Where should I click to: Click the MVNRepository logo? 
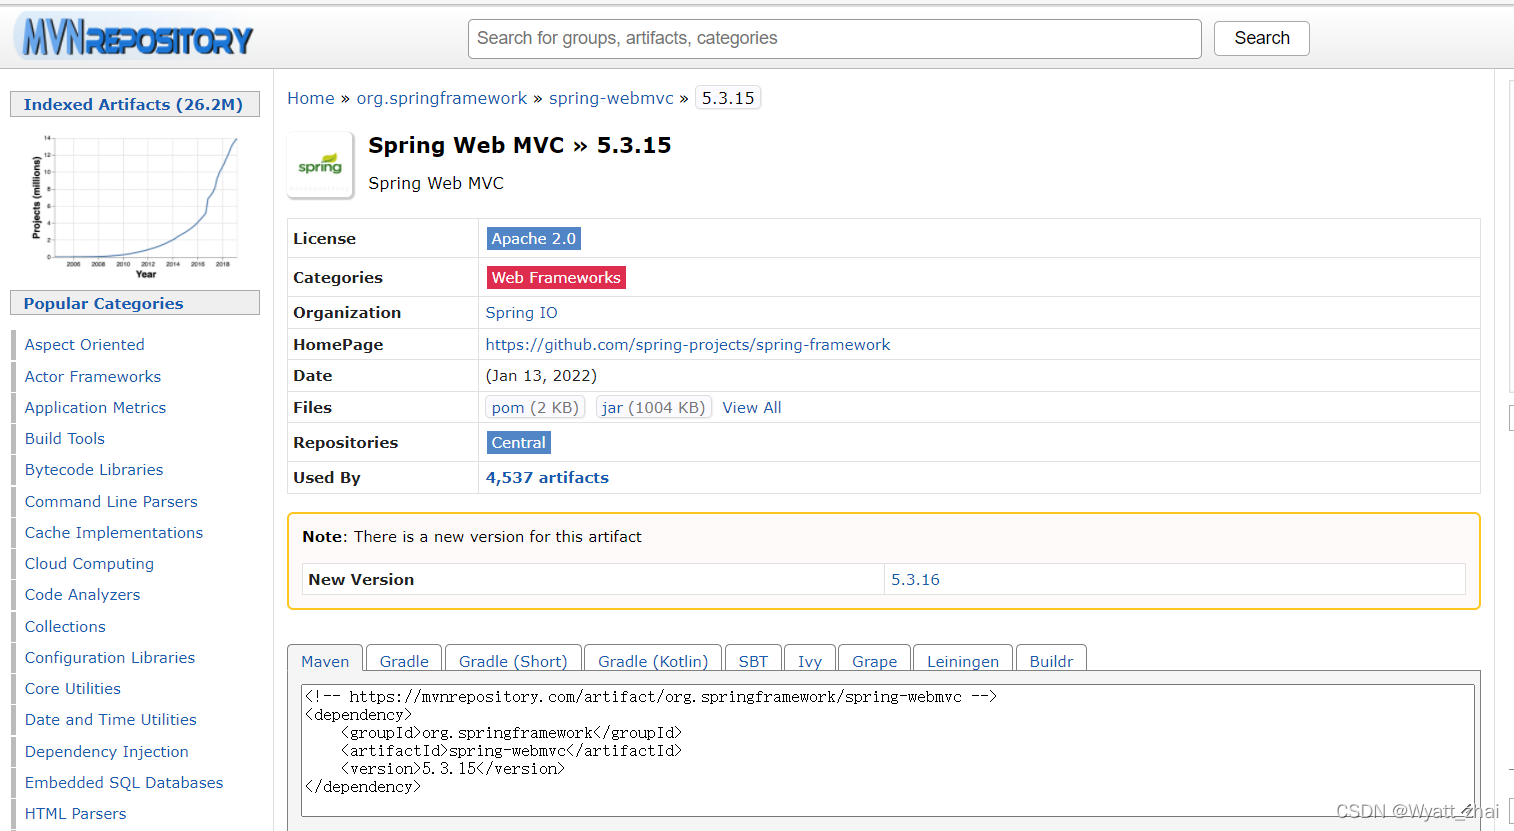point(134,38)
